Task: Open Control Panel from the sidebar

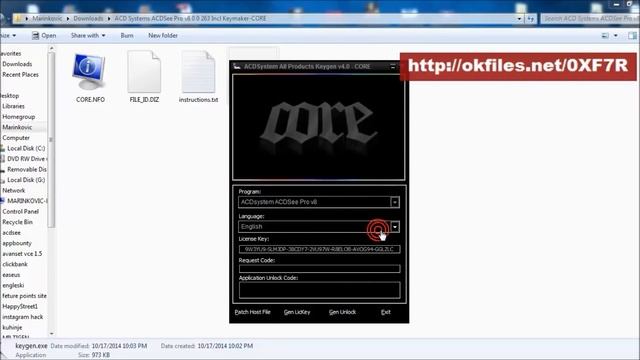Action: pos(20,211)
